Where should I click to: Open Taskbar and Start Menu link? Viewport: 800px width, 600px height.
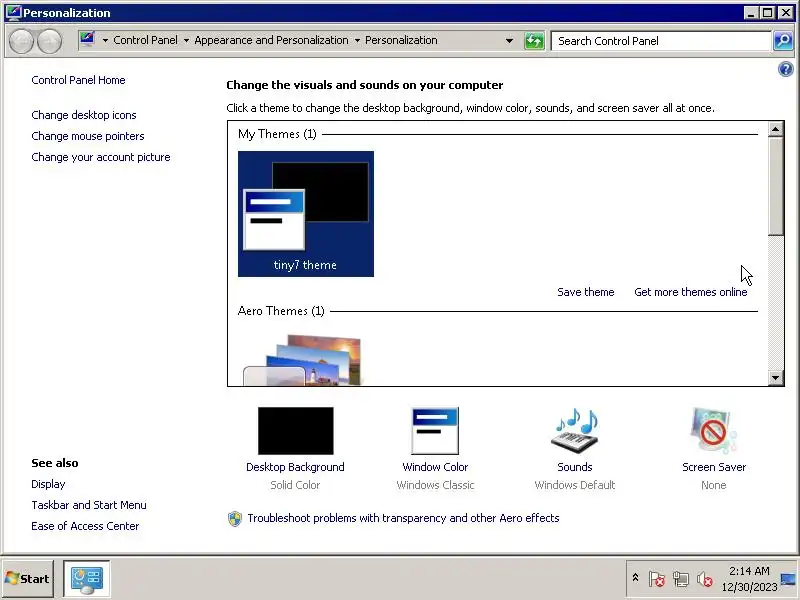pos(89,505)
